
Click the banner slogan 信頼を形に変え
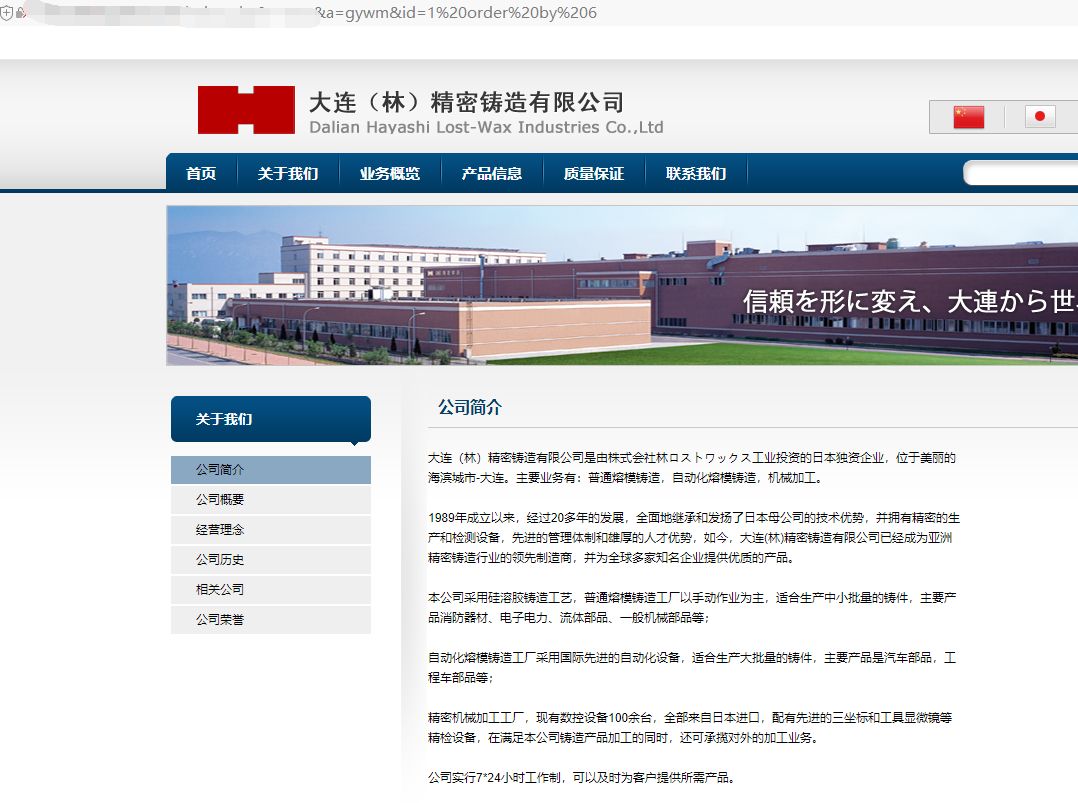[910, 301]
